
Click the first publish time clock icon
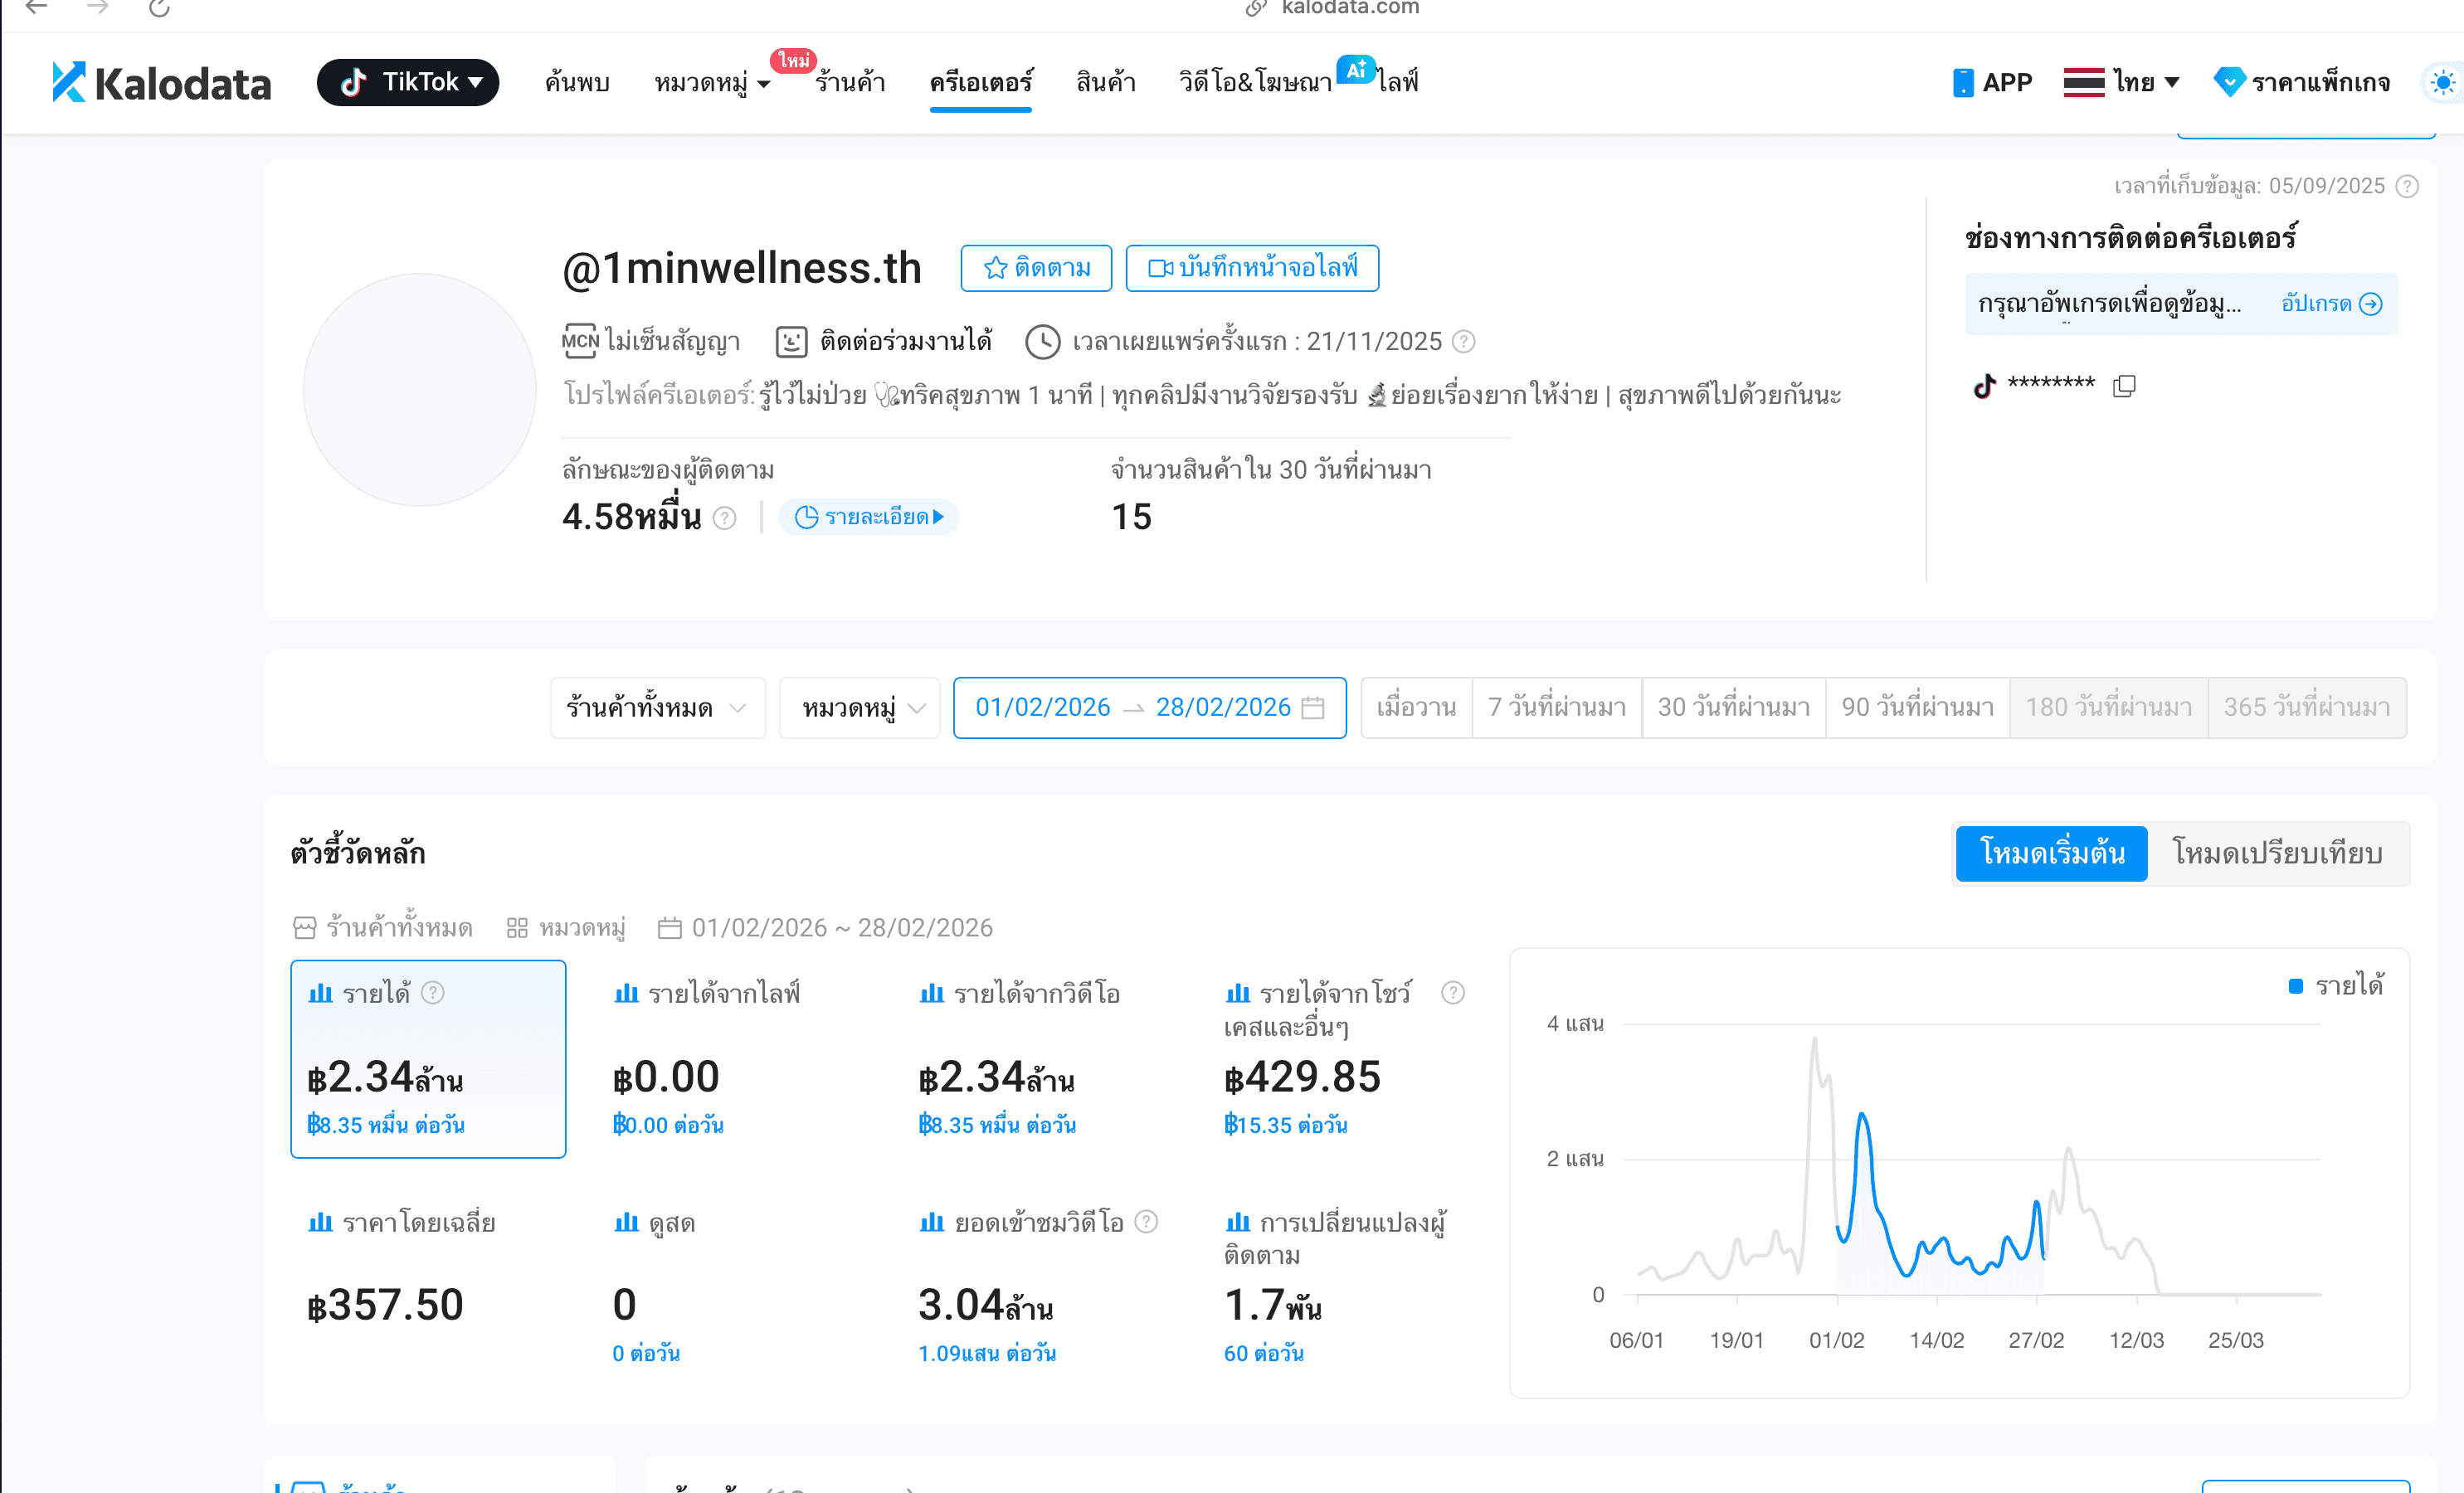point(1043,342)
